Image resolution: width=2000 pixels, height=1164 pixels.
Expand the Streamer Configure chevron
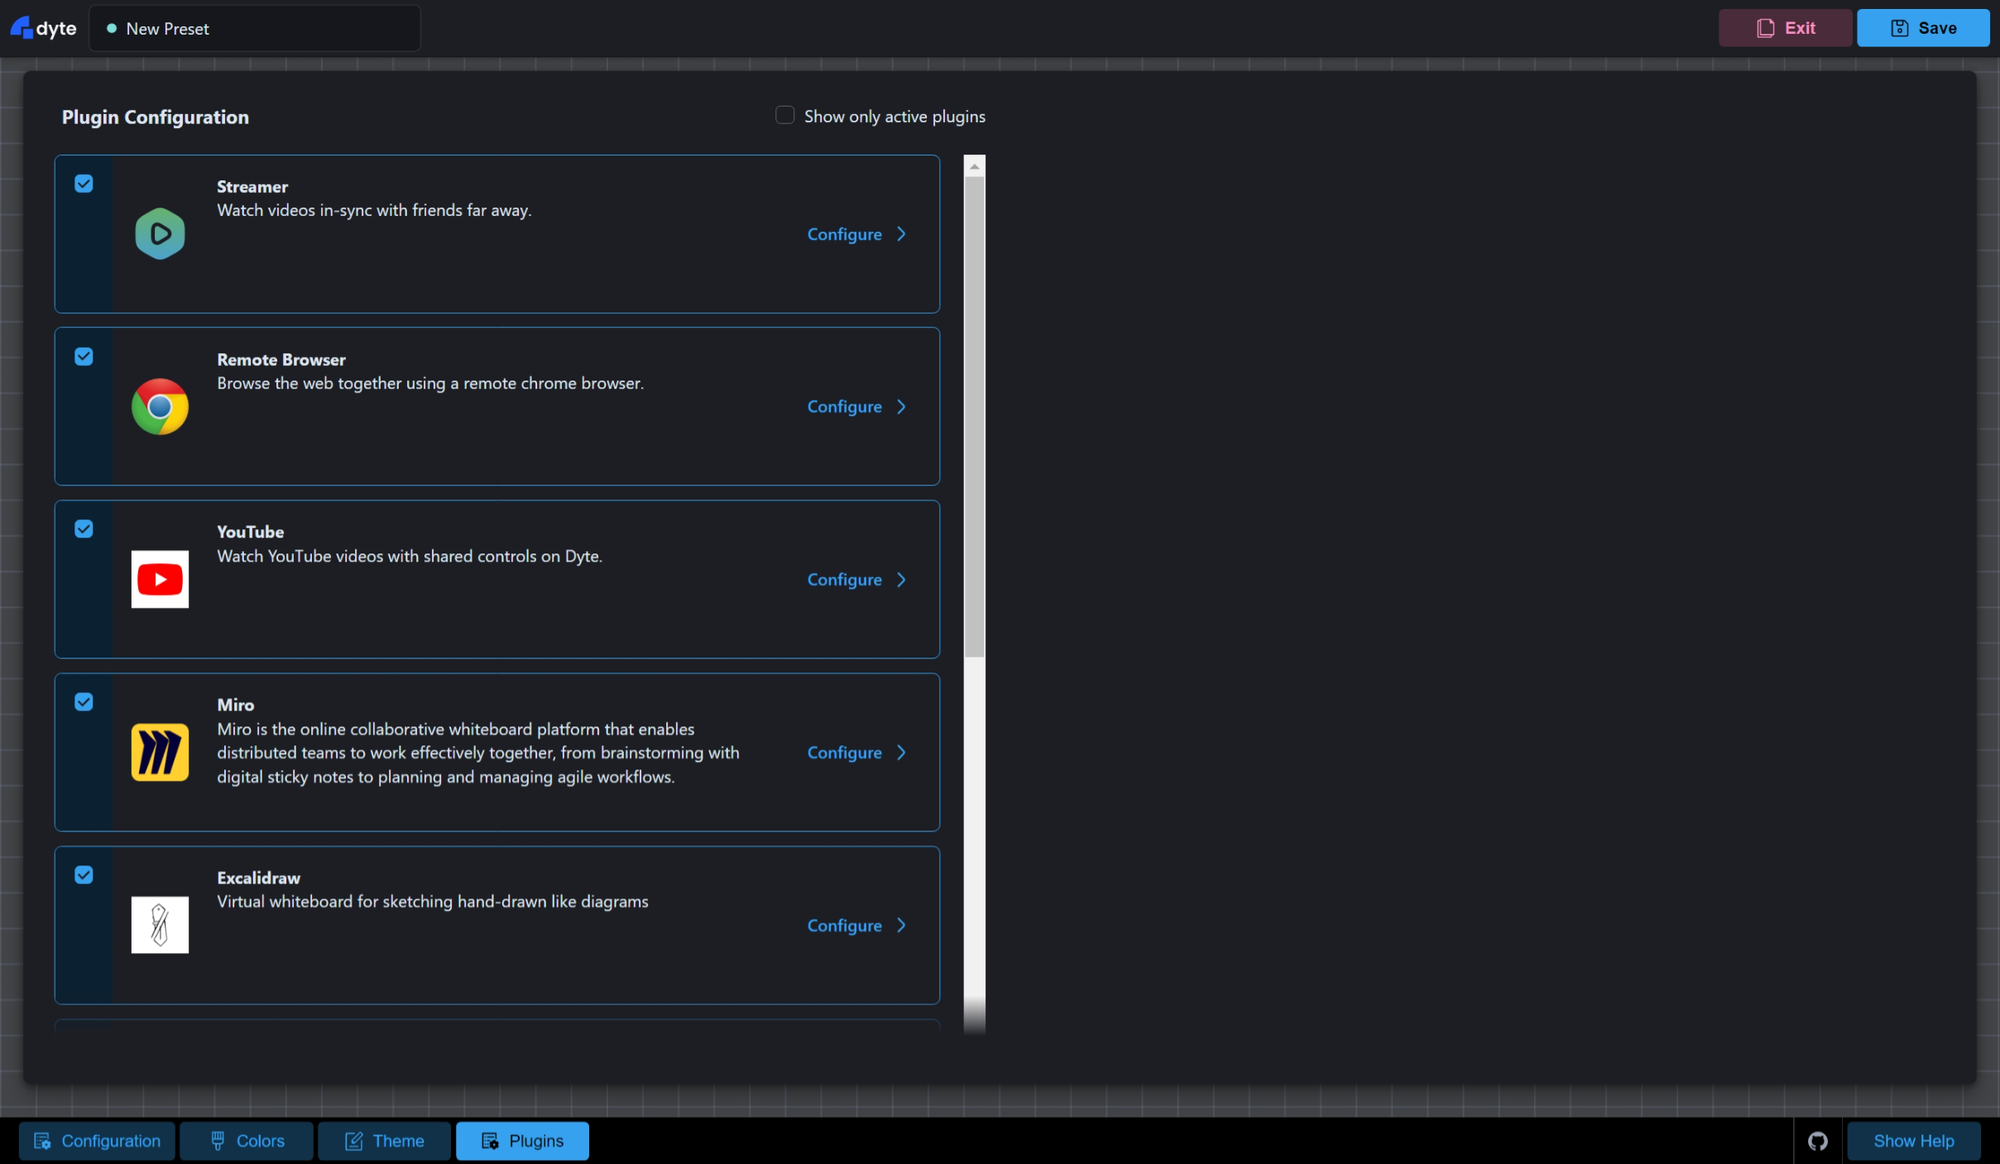901,234
